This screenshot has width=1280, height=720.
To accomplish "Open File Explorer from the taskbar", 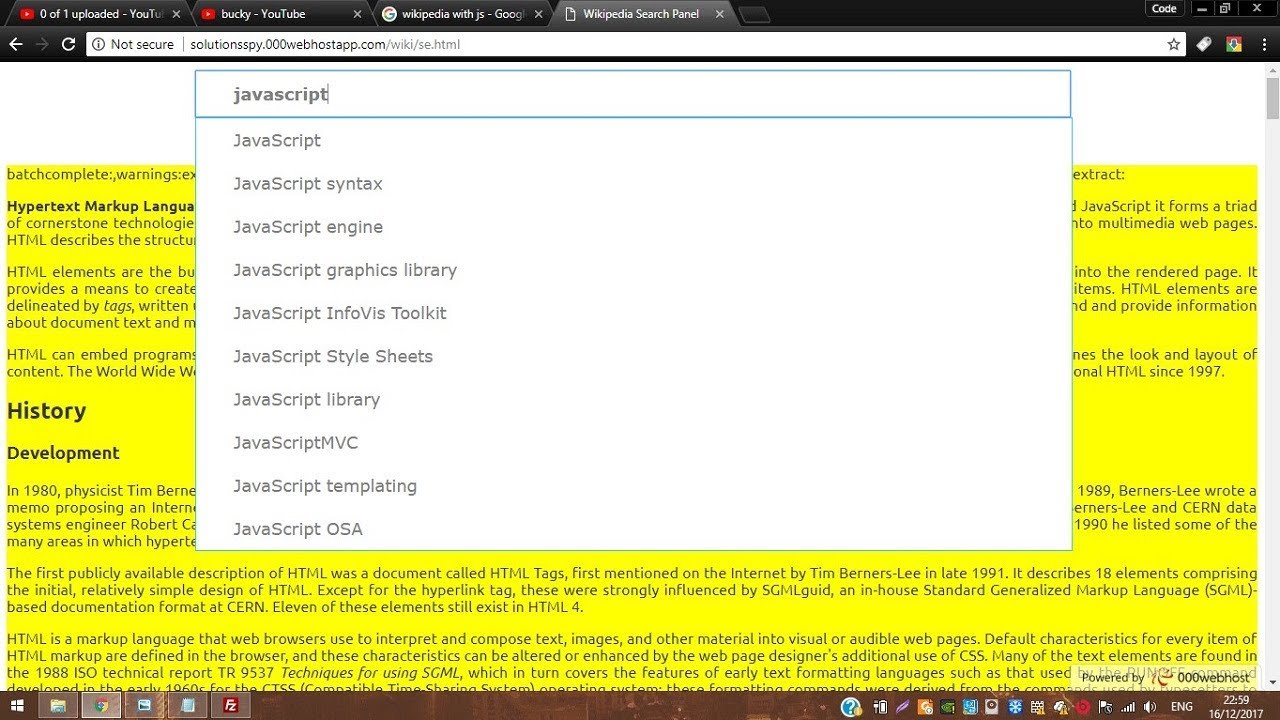I will (x=59, y=706).
